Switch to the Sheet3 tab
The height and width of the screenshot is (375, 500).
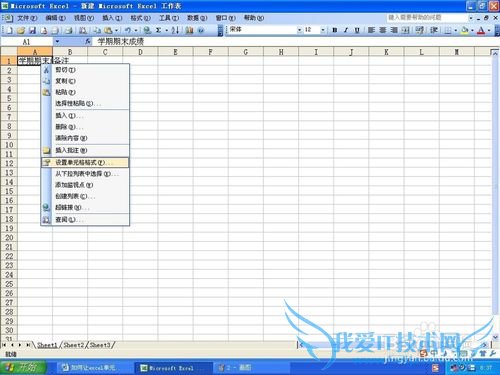[x=100, y=345]
